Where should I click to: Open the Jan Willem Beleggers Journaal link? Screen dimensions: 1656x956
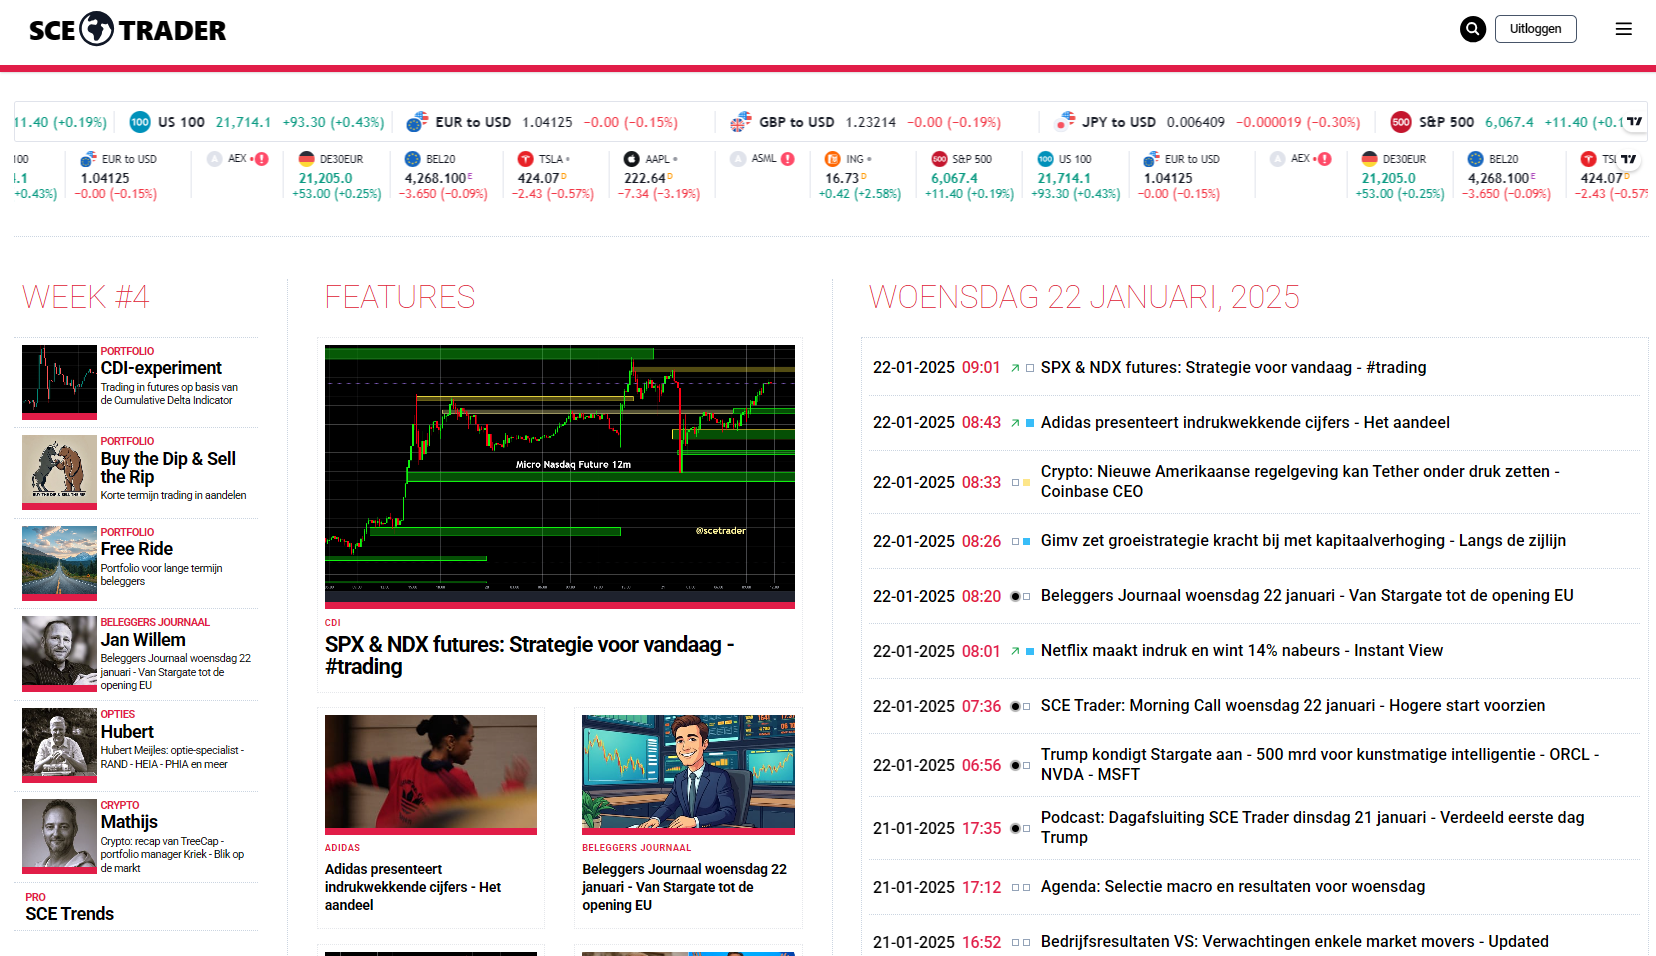143,640
